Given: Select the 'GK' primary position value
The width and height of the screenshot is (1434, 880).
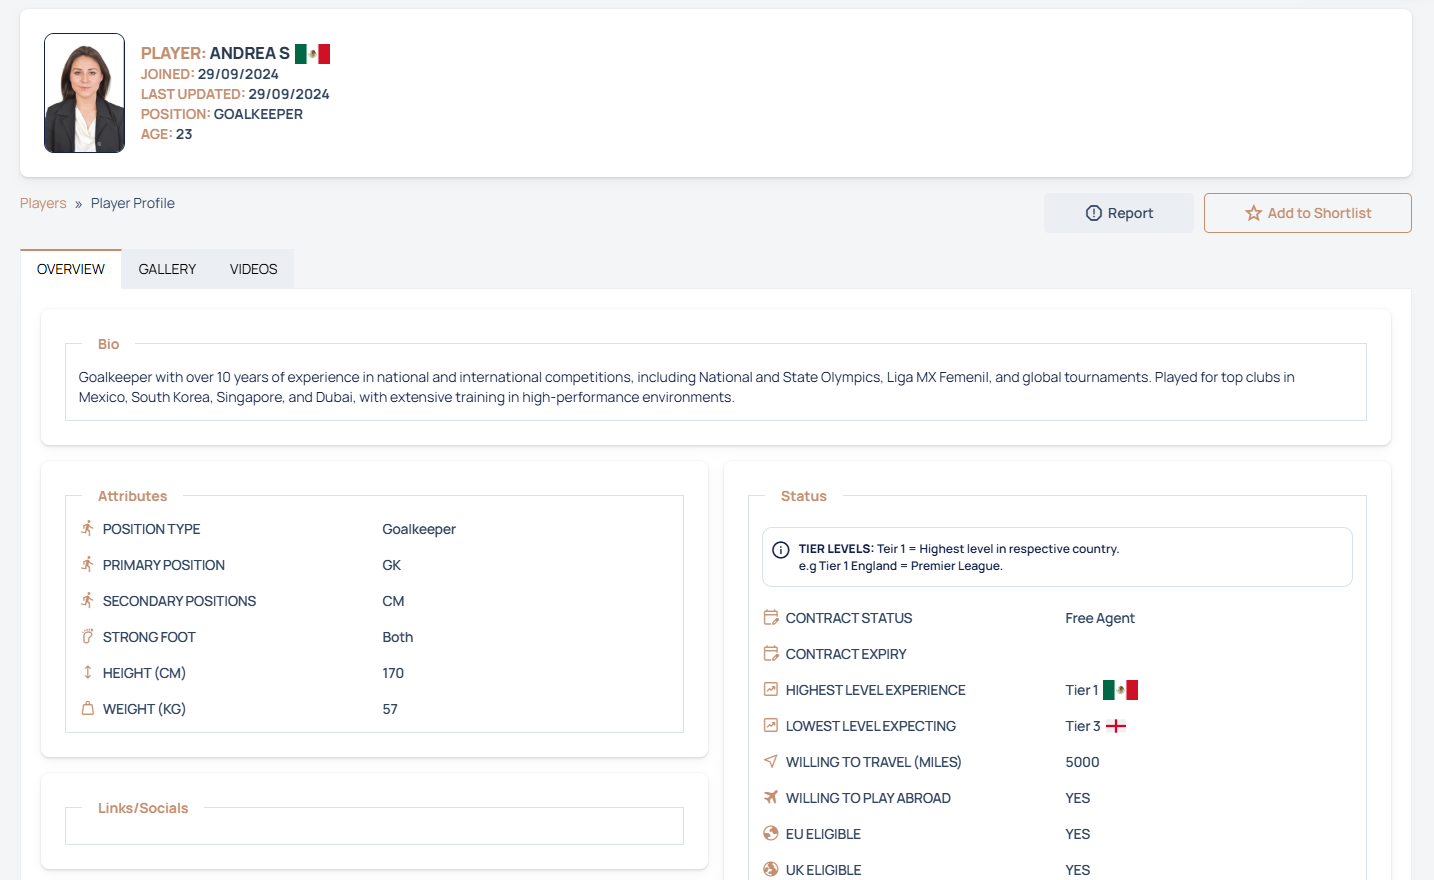Looking at the screenshot, I should (x=392, y=565).
